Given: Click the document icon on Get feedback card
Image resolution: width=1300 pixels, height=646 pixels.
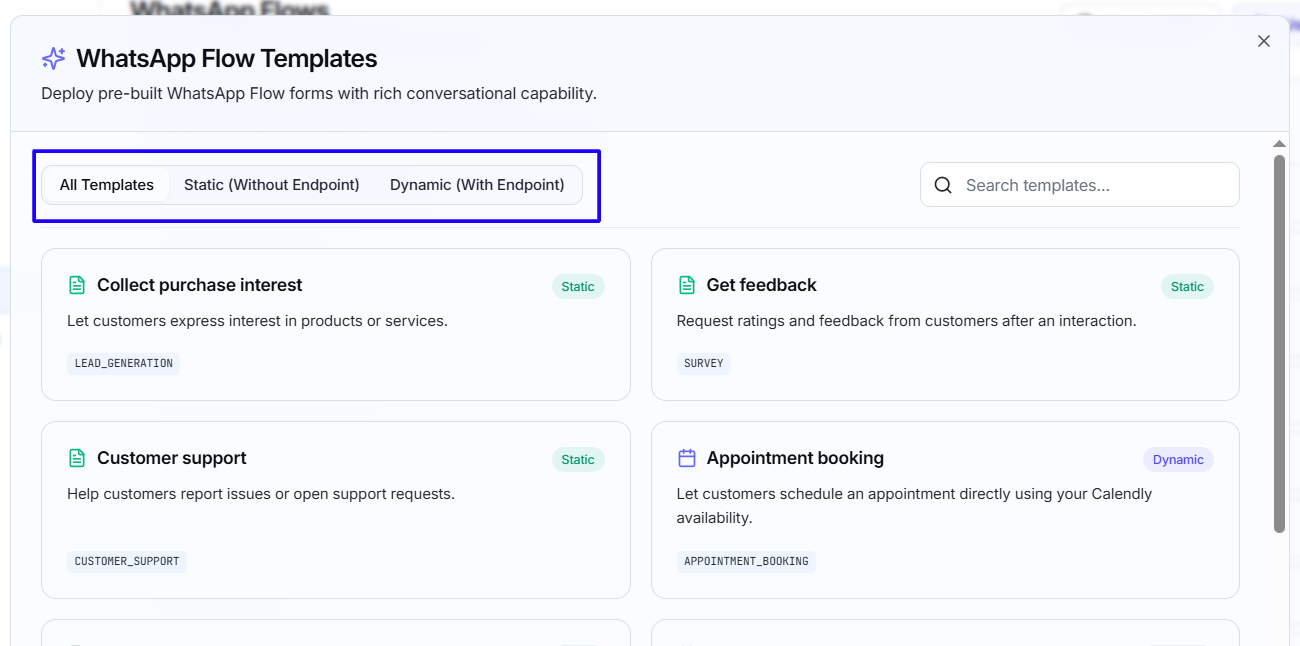Looking at the screenshot, I should pos(687,285).
